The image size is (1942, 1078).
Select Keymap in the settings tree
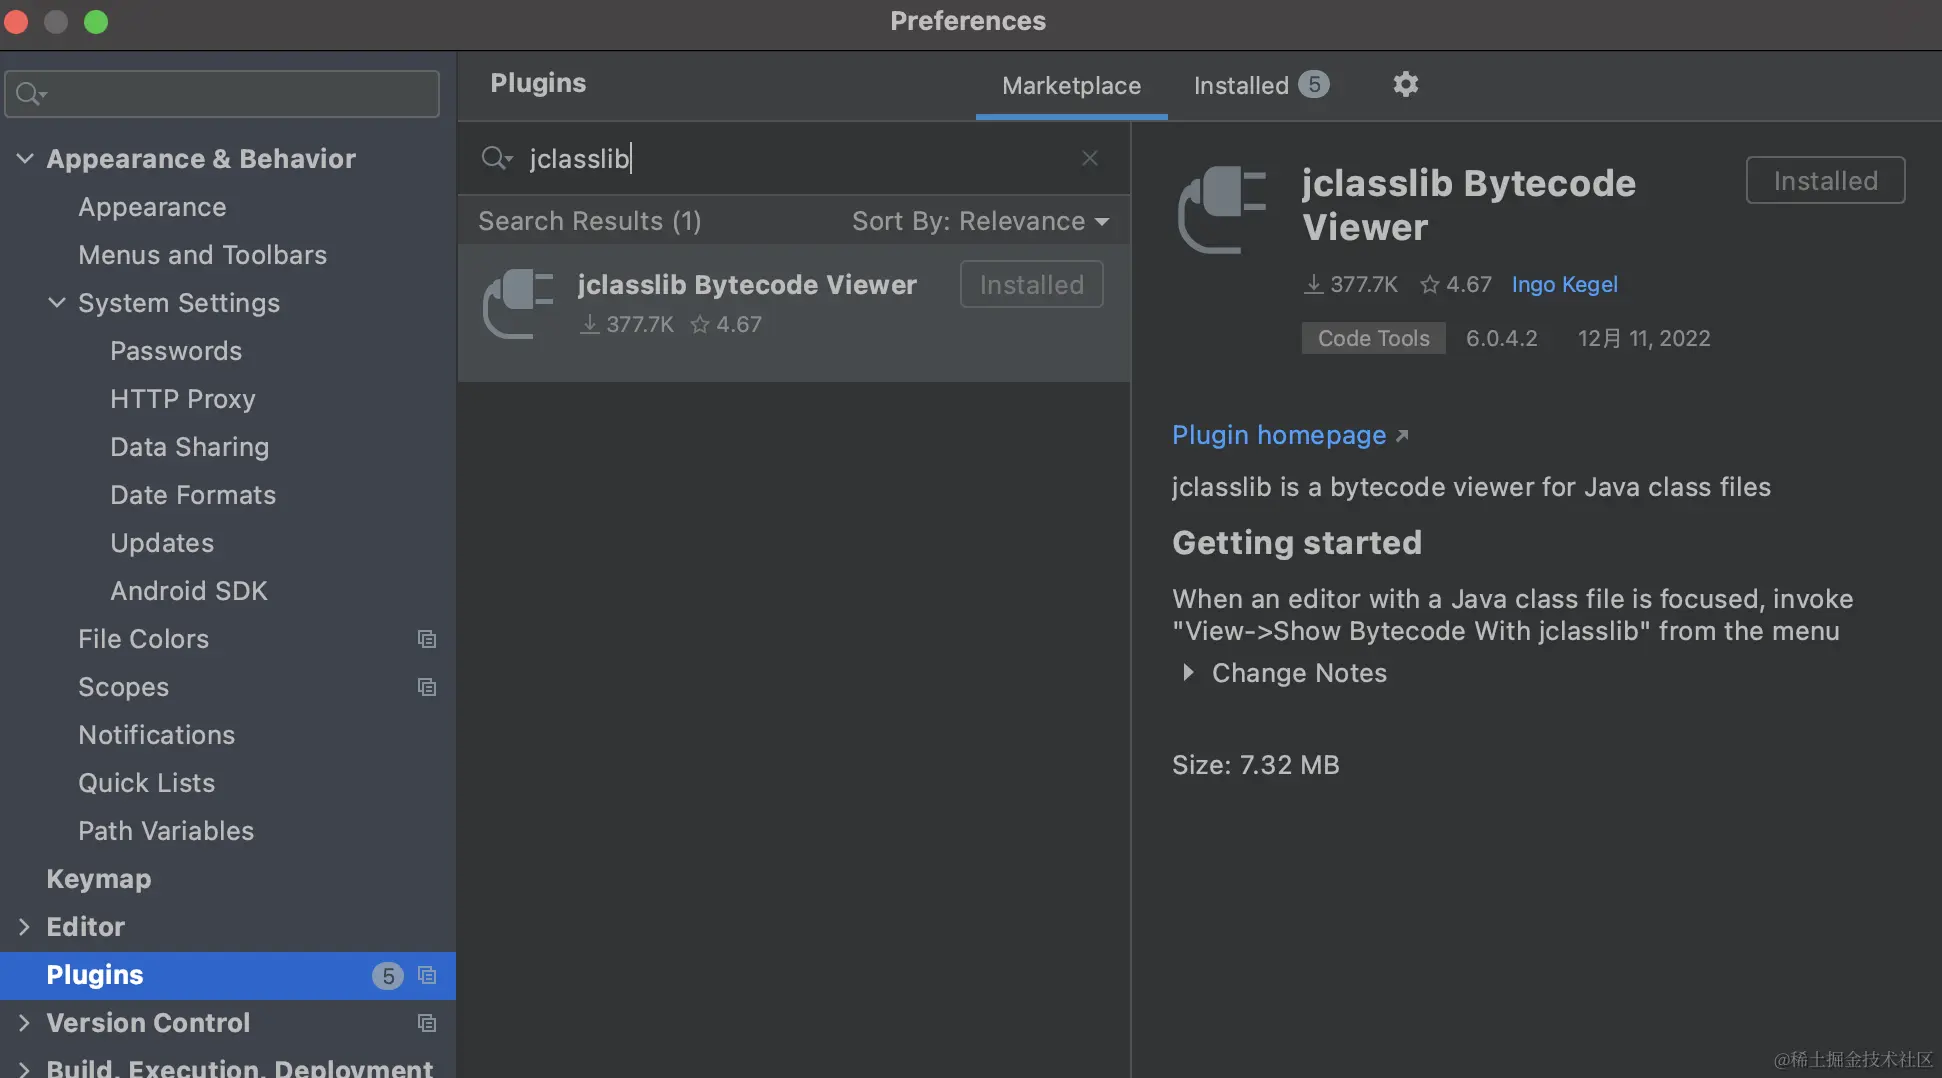(x=99, y=879)
